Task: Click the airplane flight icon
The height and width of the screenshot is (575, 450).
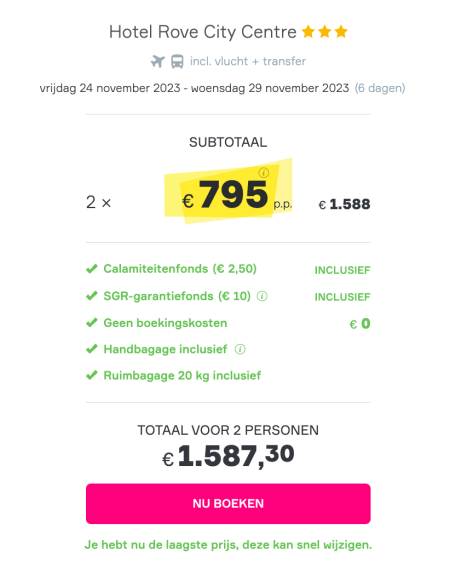Action: click(x=158, y=61)
